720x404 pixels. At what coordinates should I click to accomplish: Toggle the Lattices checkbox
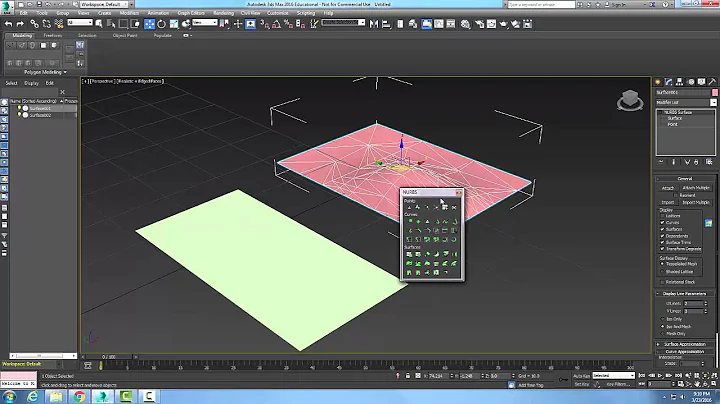click(x=663, y=216)
